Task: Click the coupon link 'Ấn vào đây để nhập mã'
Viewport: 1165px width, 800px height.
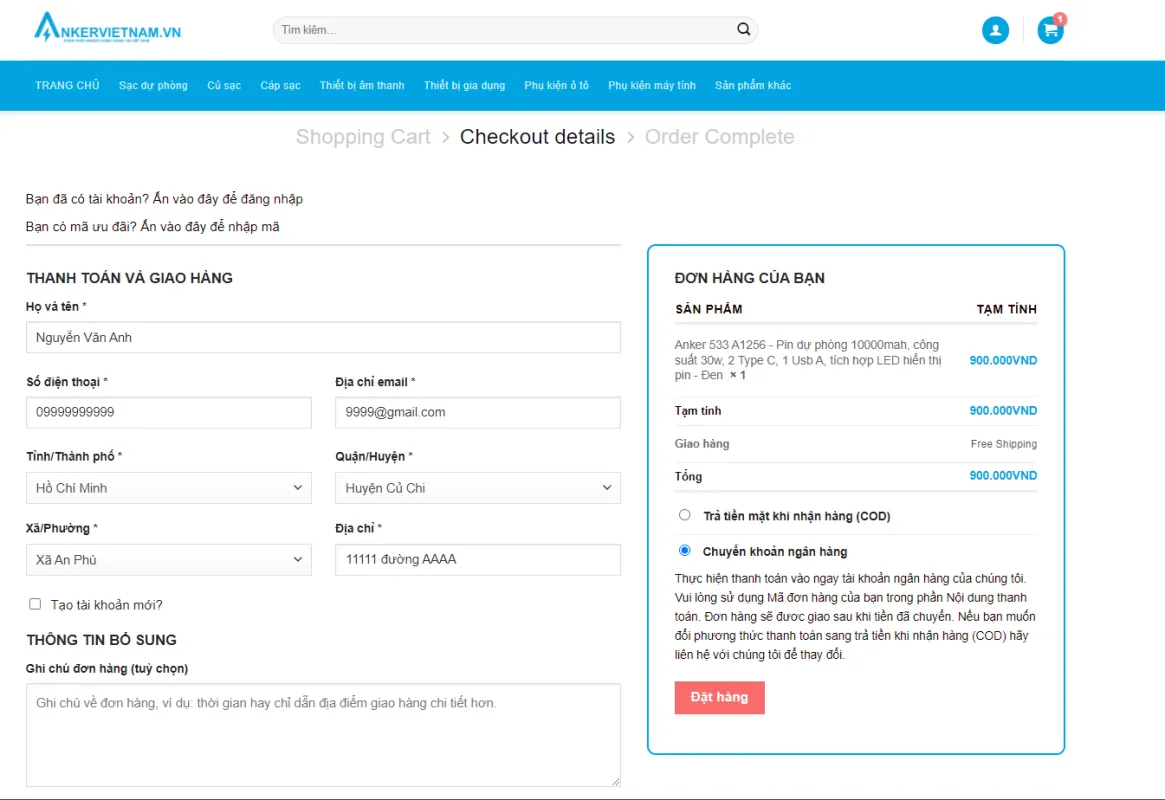Action: [x=210, y=227]
